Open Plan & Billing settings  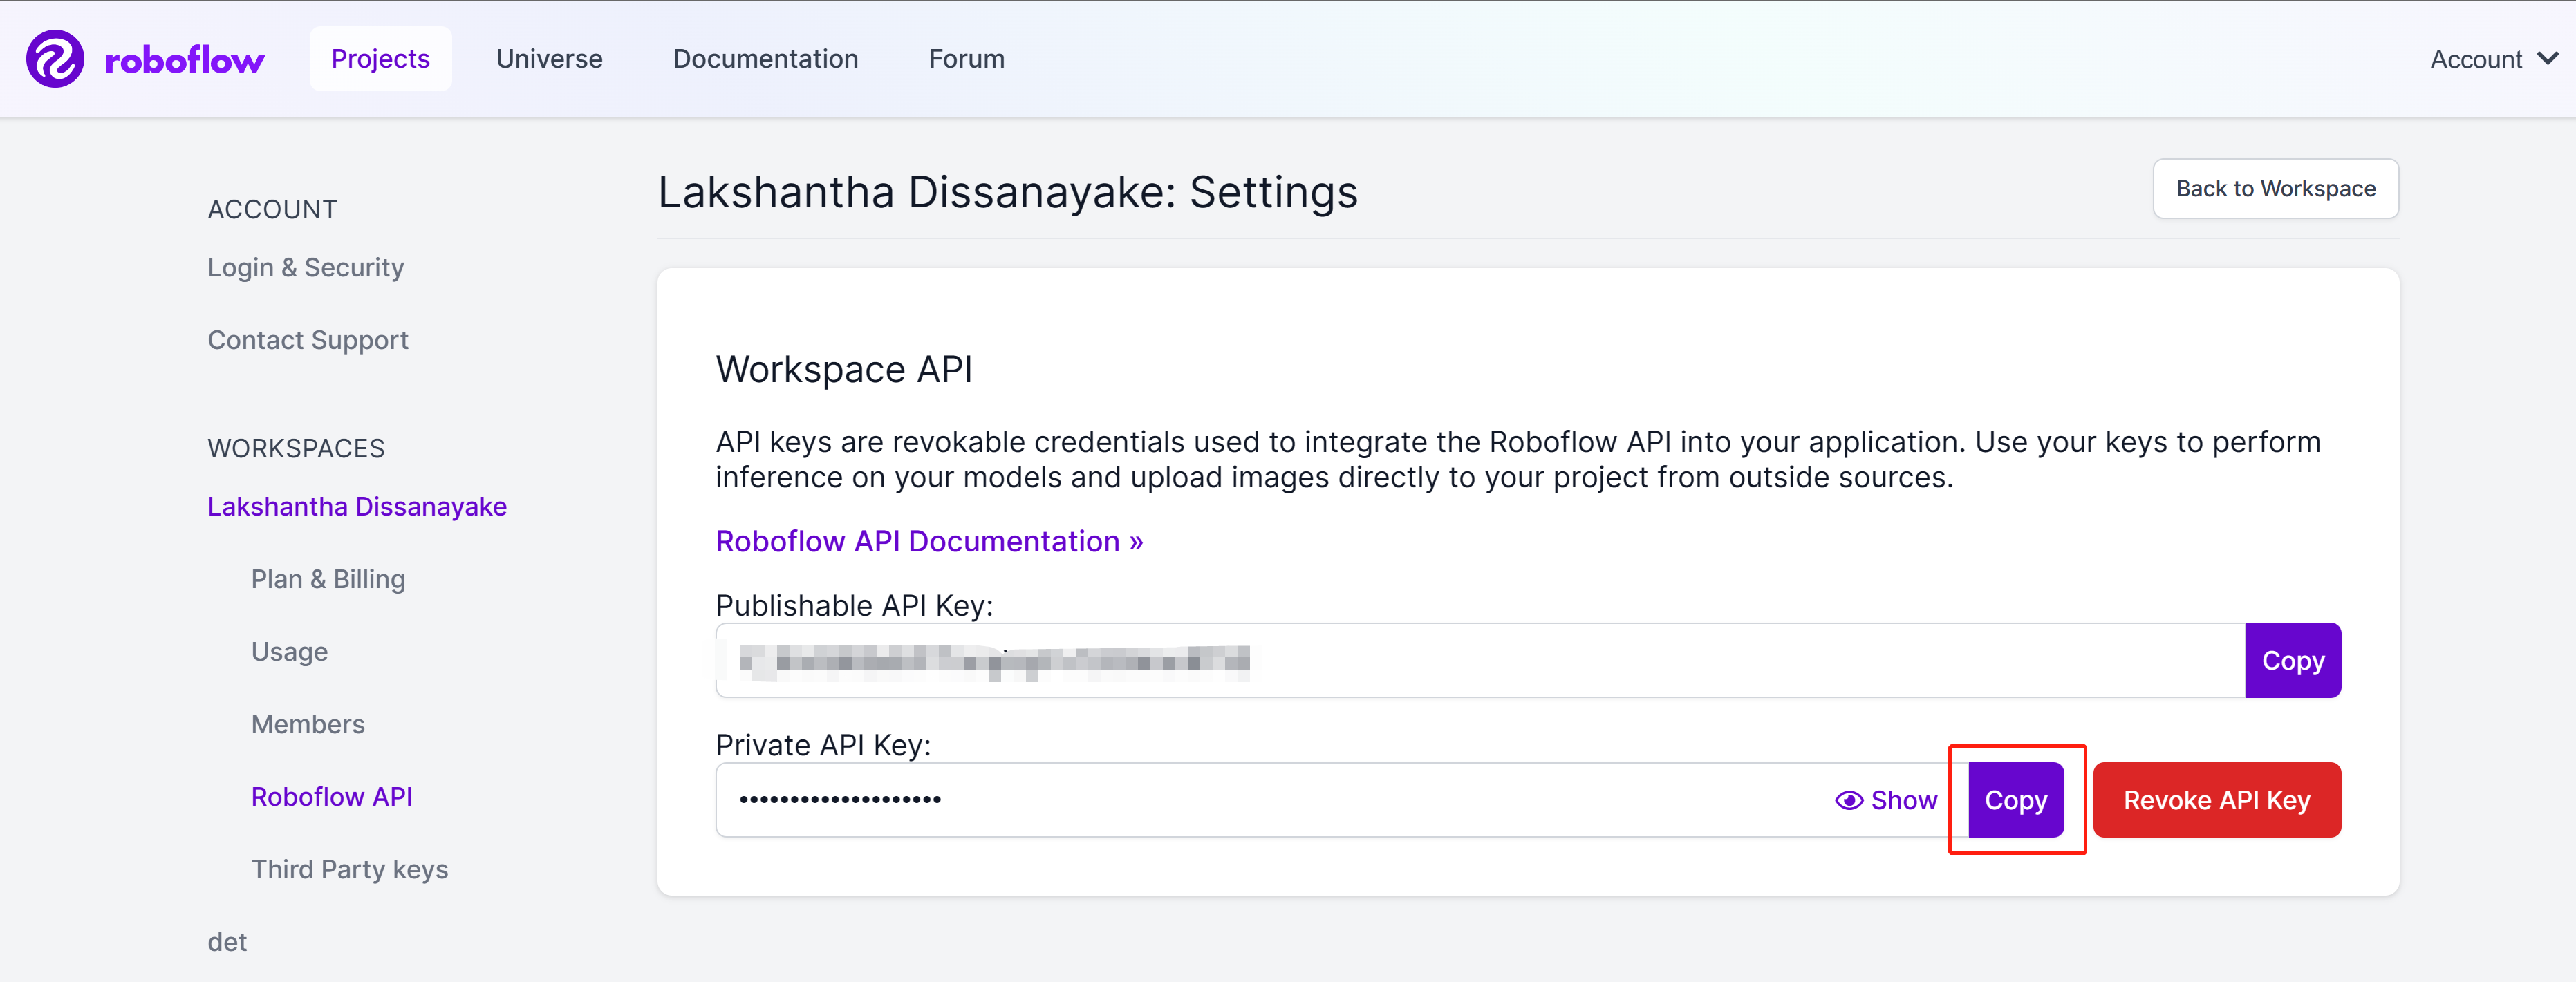point(328,579)
